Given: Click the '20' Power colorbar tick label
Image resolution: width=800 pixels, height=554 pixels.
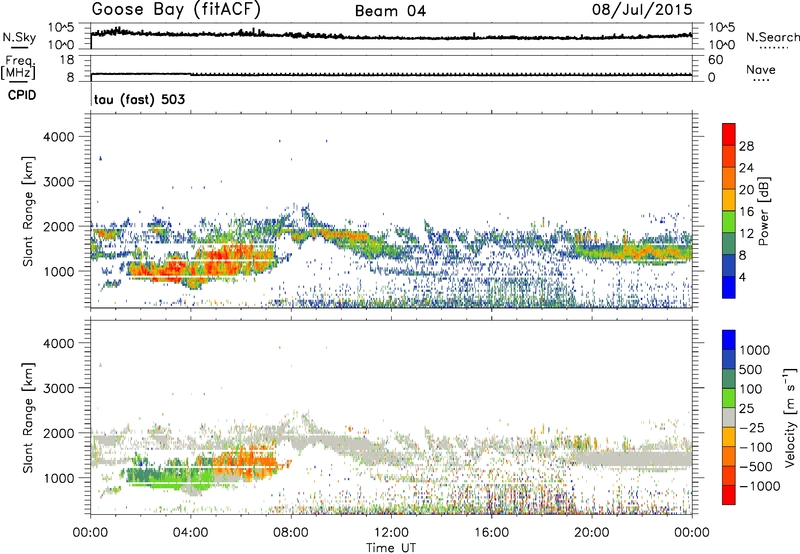Looking at the screenshot, I should coord(746,190).
